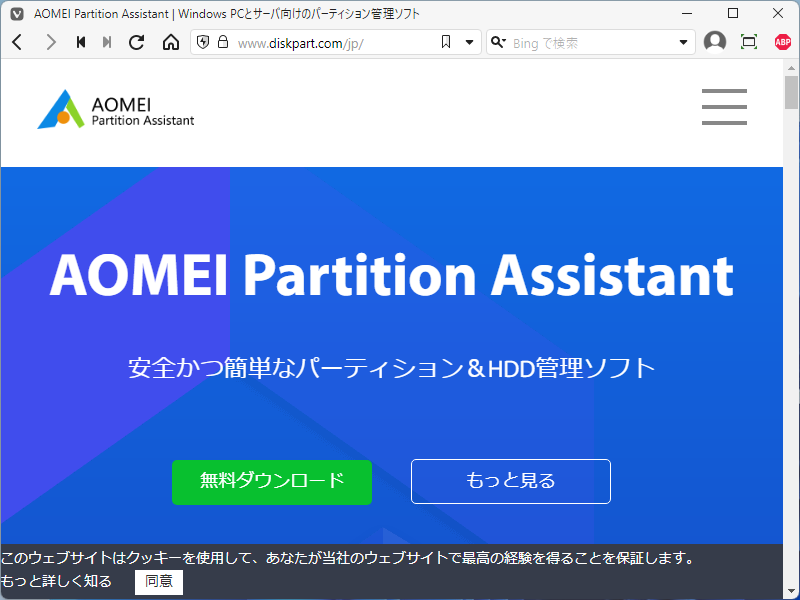Expand the search field history dropdown
This screenshot has height=600, width=800.
point(683,42)
